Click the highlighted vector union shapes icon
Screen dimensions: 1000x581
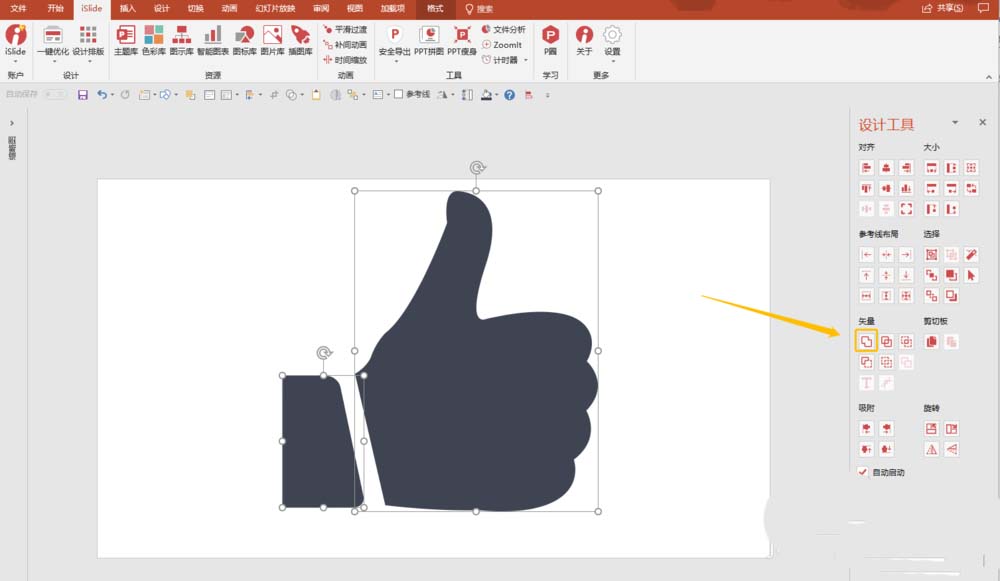[x=866, y=341]
